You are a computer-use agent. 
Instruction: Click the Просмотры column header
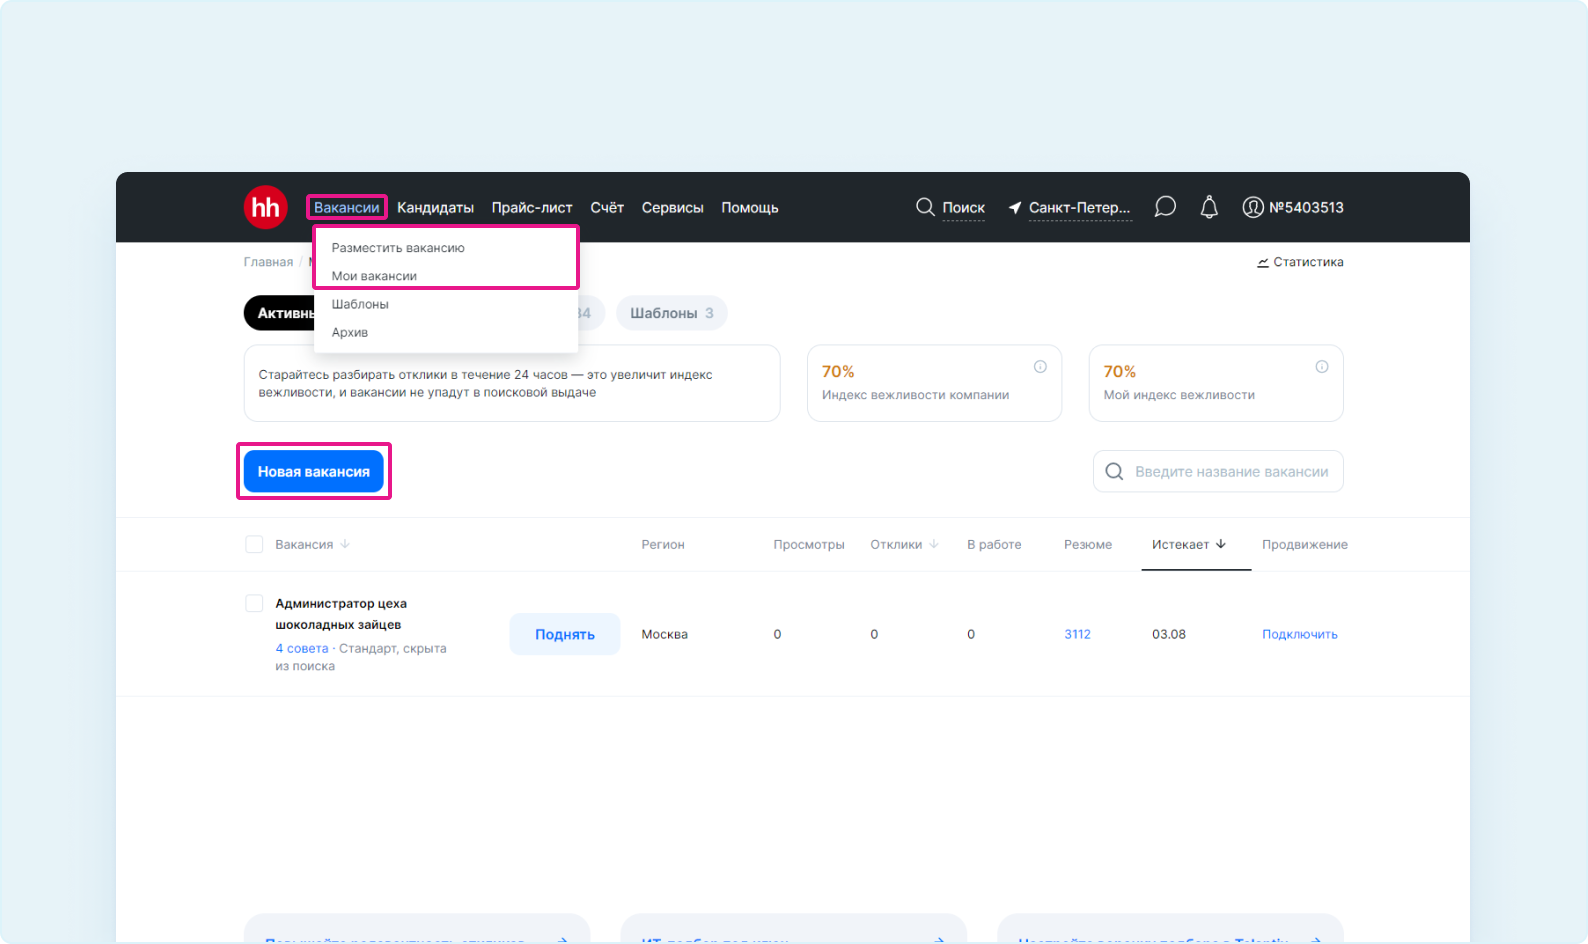pyautogui.click(x=809, y=544)
